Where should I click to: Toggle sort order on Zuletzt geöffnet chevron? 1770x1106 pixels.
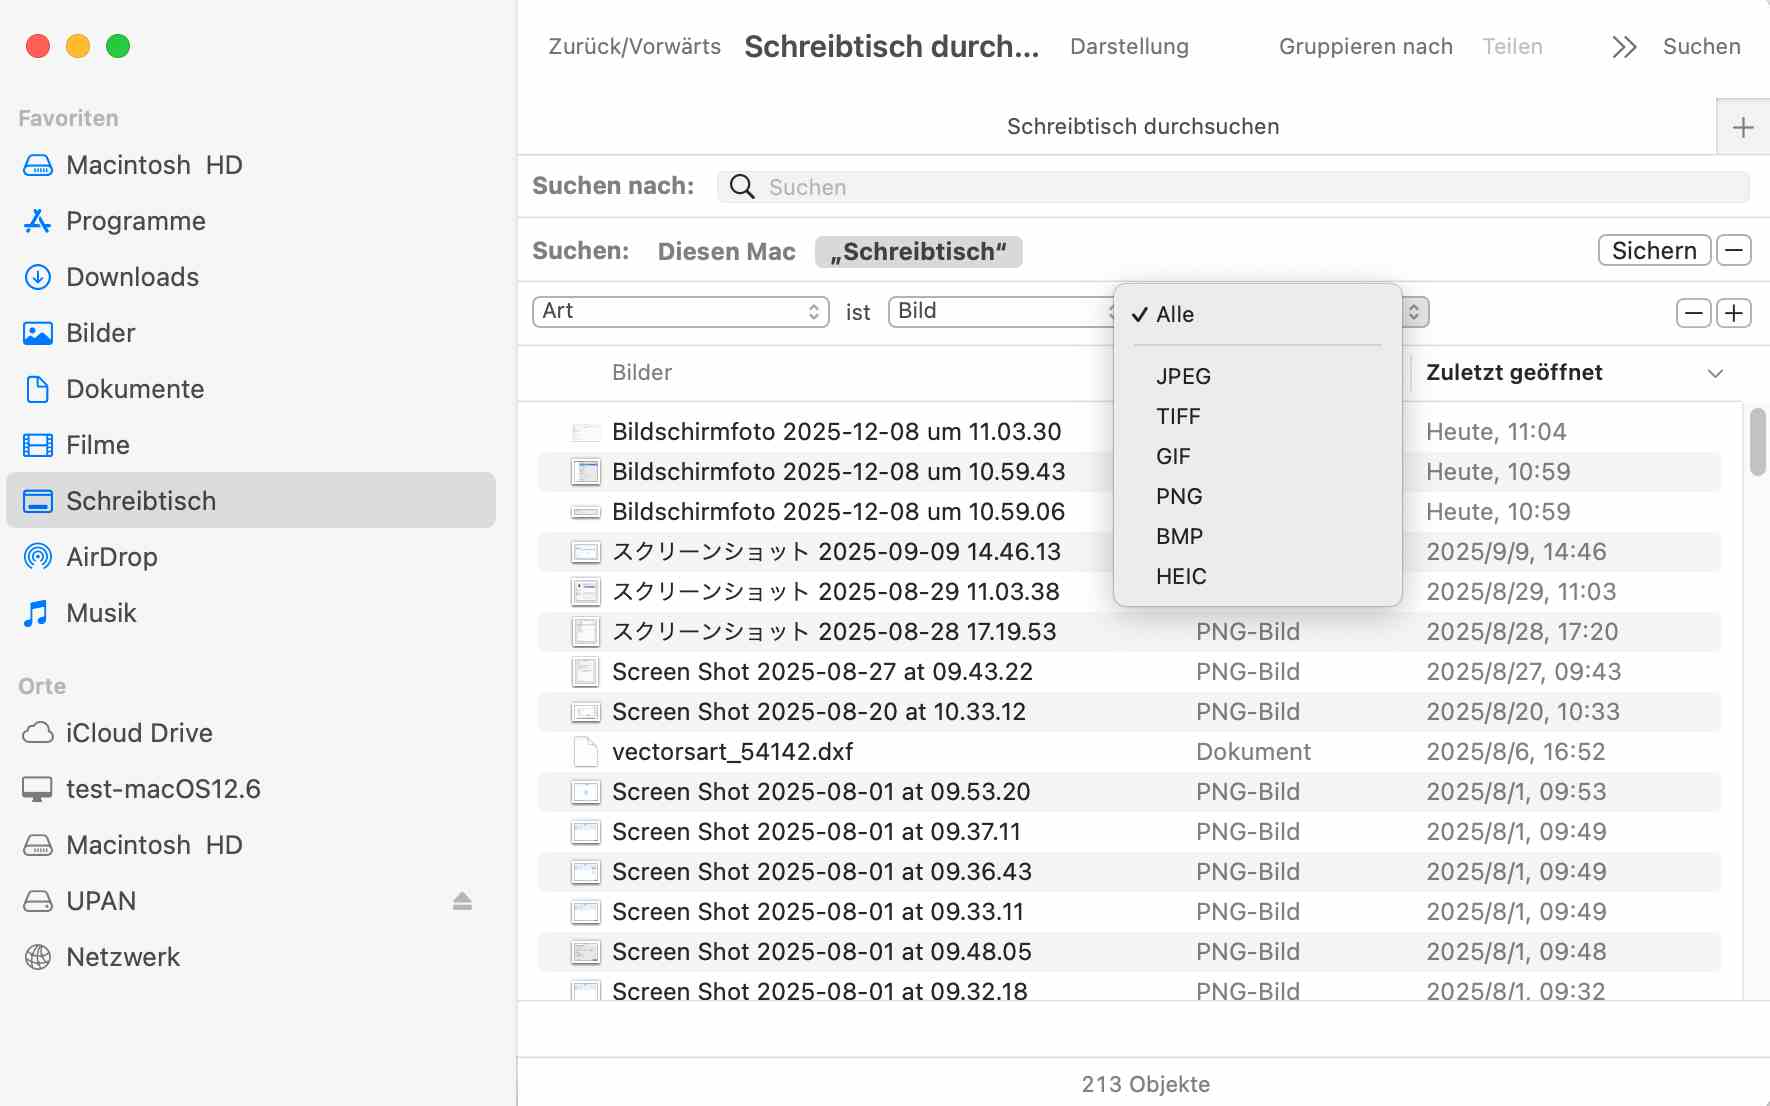pos(1715,373)
